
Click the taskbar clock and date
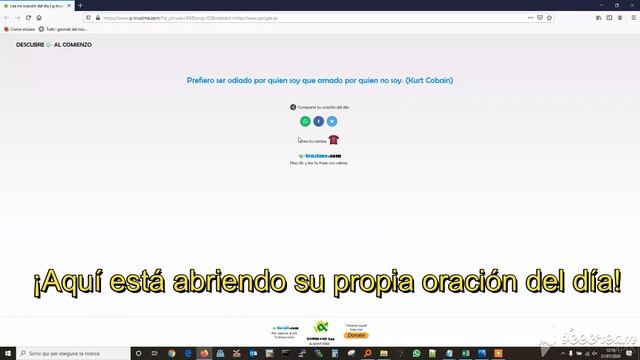611,353
